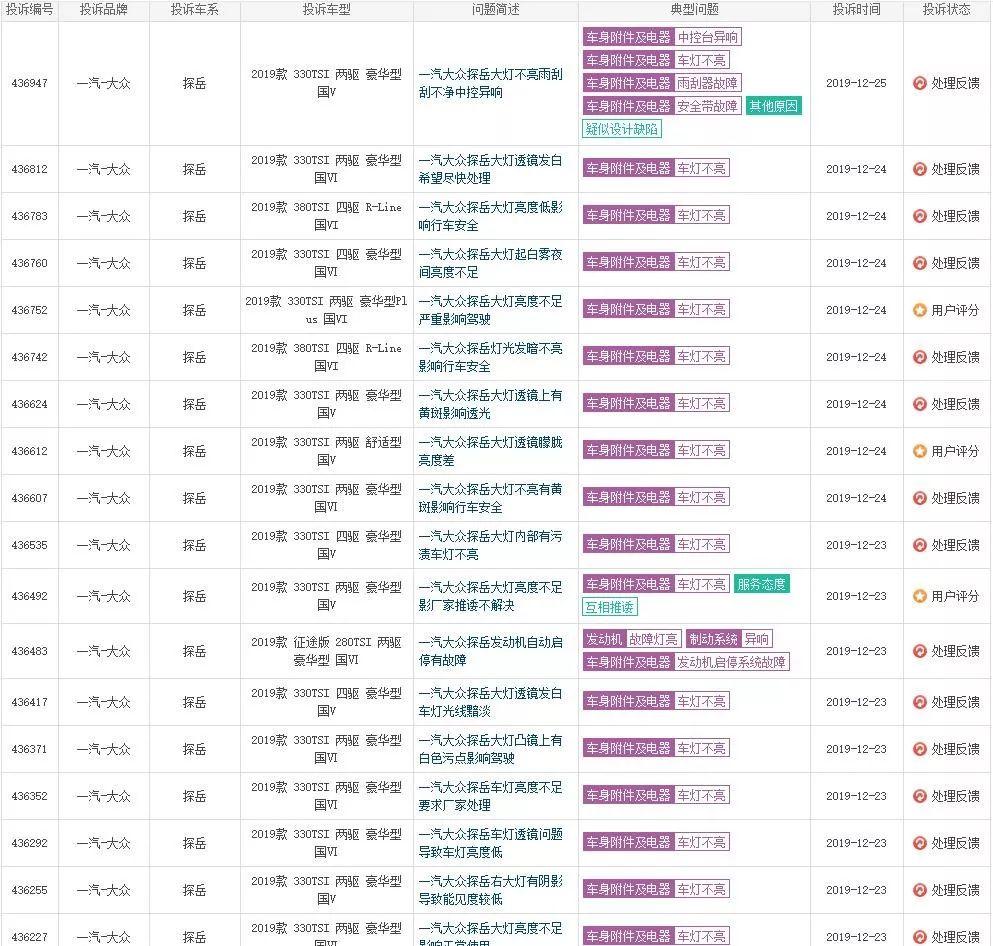This screenshot has height=946, width=993.
Task: Click the 中控台异响 tag in the first row
Action: (707, 38)
